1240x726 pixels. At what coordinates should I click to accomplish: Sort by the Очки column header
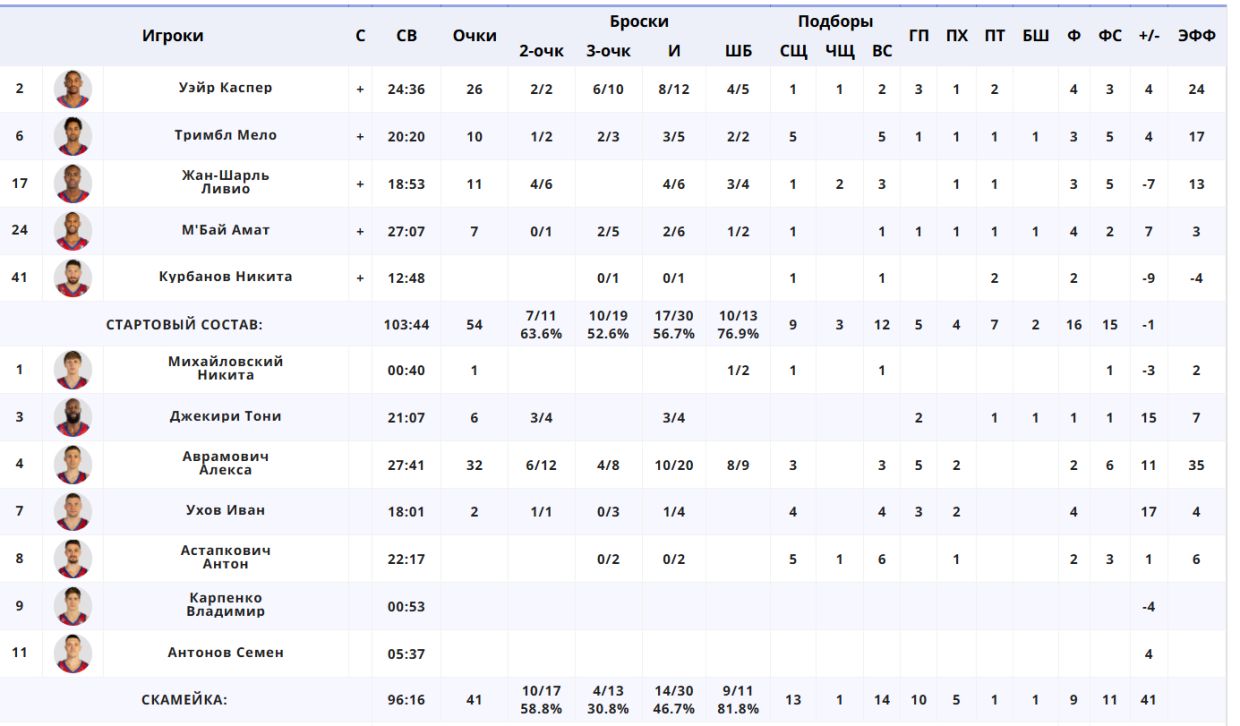474,36
